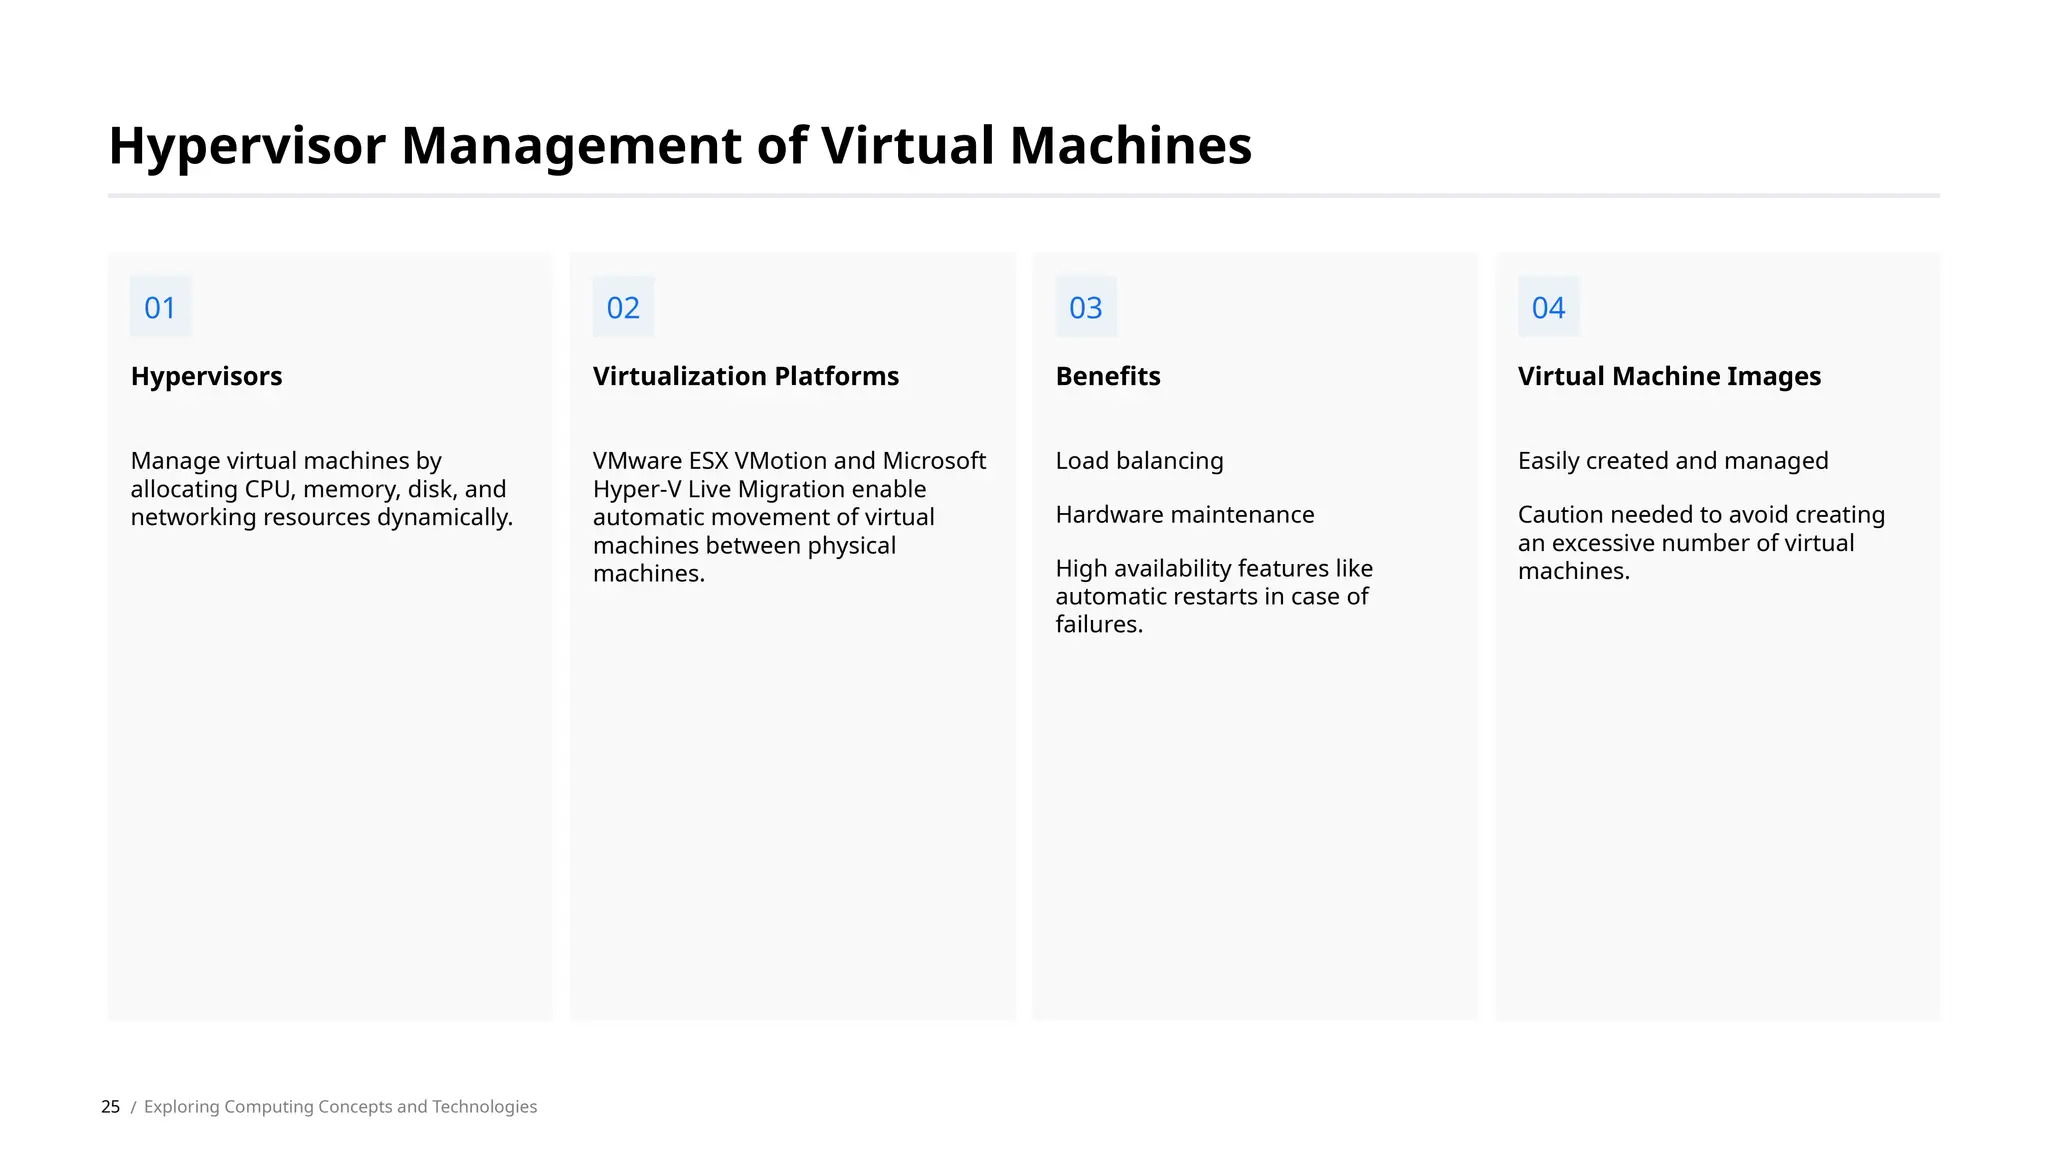This screenshot has height=1152, width=2048.
Task: Click the horizontal divider line under the title
Action: 1023,196
